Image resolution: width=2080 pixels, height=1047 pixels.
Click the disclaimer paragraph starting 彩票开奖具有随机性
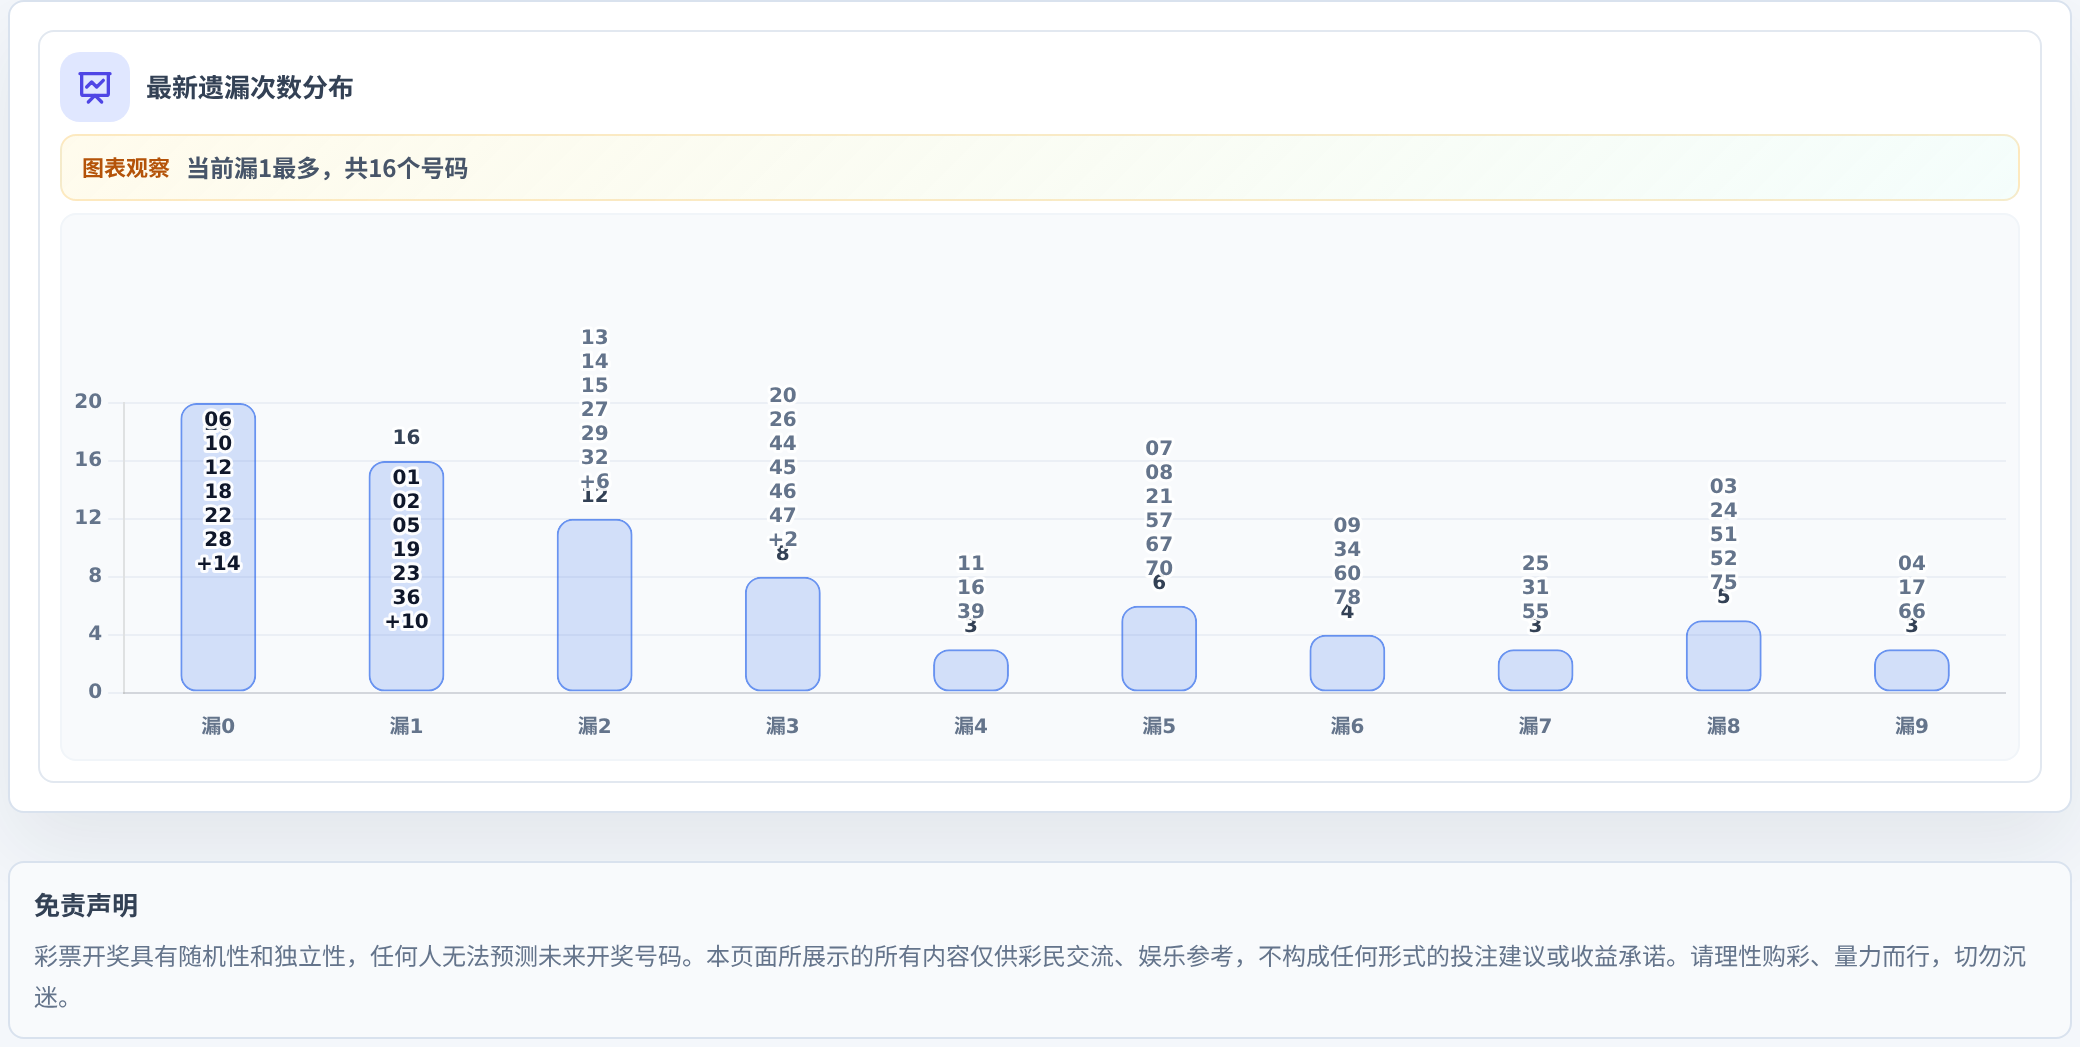click(x=1030, y=977)
